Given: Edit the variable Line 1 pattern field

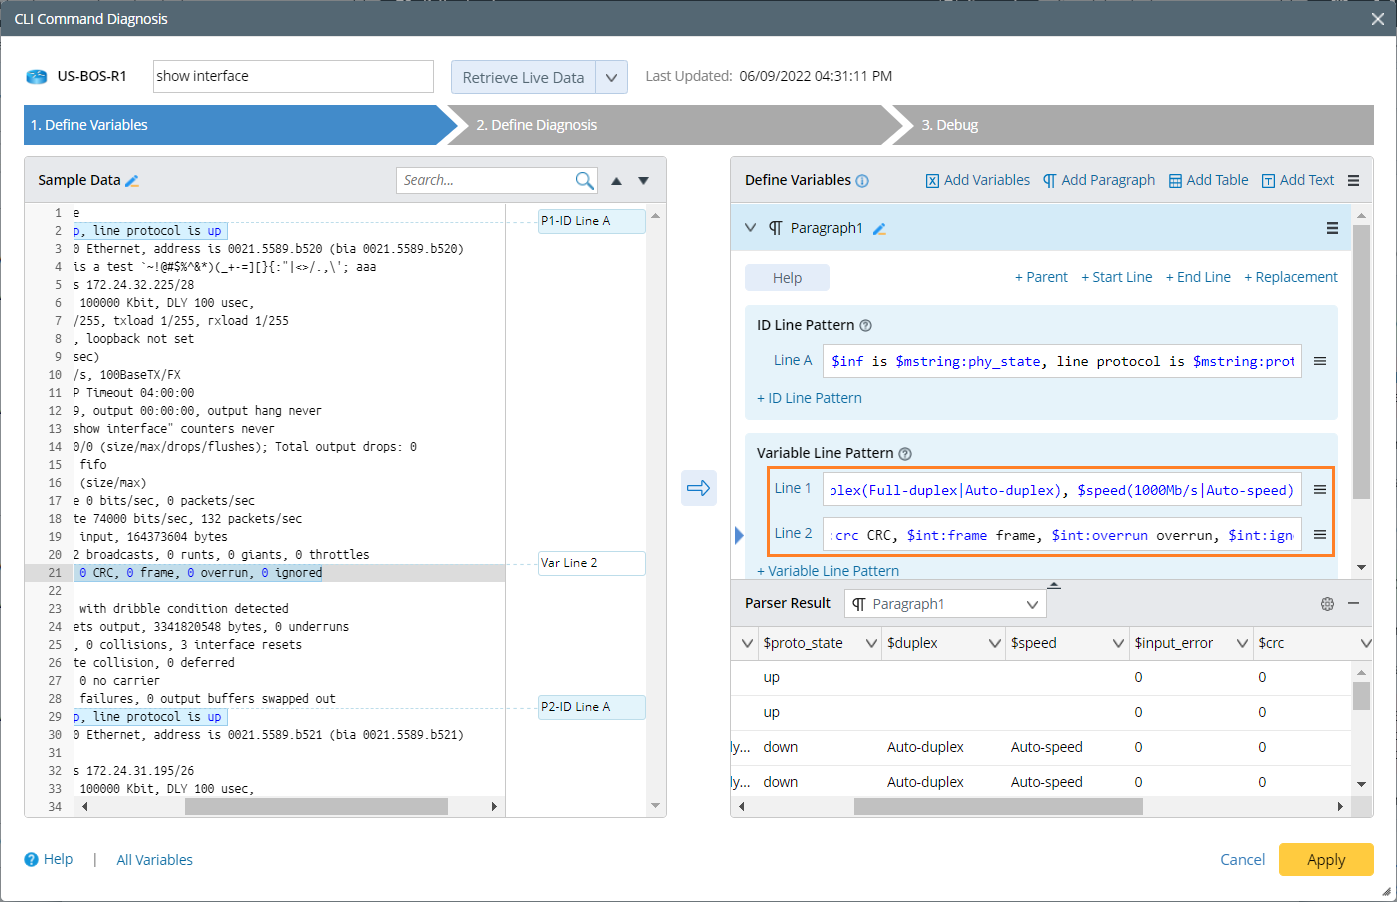Looking at the screenshot, I should pos(1062,489).
